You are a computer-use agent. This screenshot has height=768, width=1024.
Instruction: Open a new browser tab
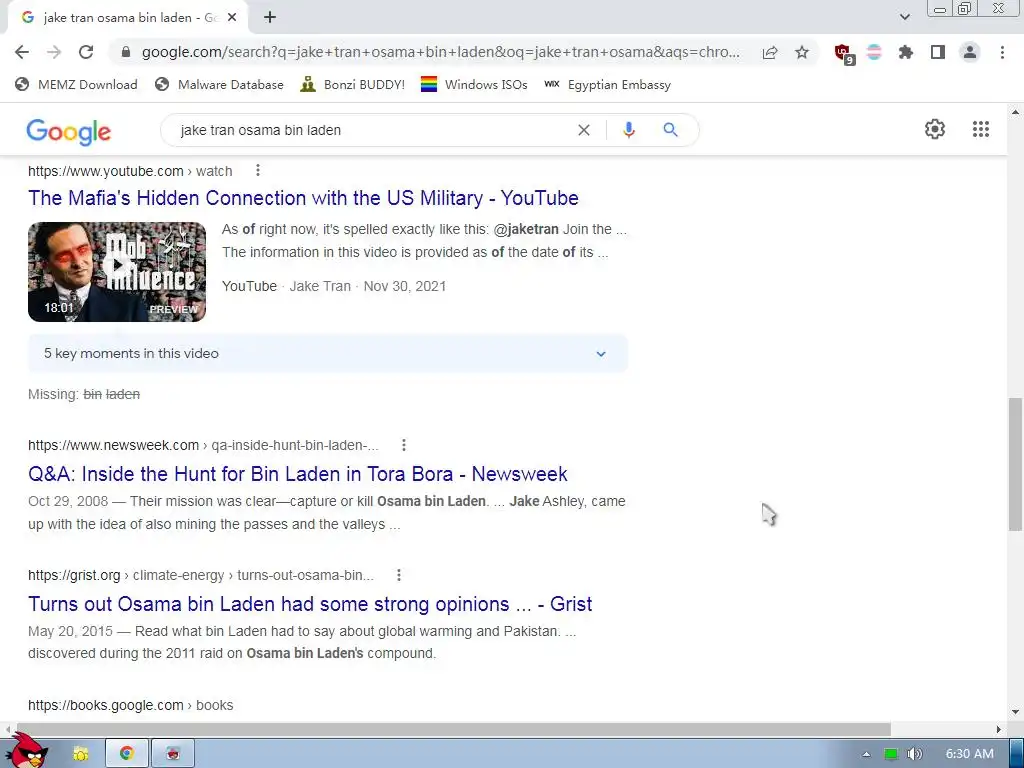coord(270,18)
